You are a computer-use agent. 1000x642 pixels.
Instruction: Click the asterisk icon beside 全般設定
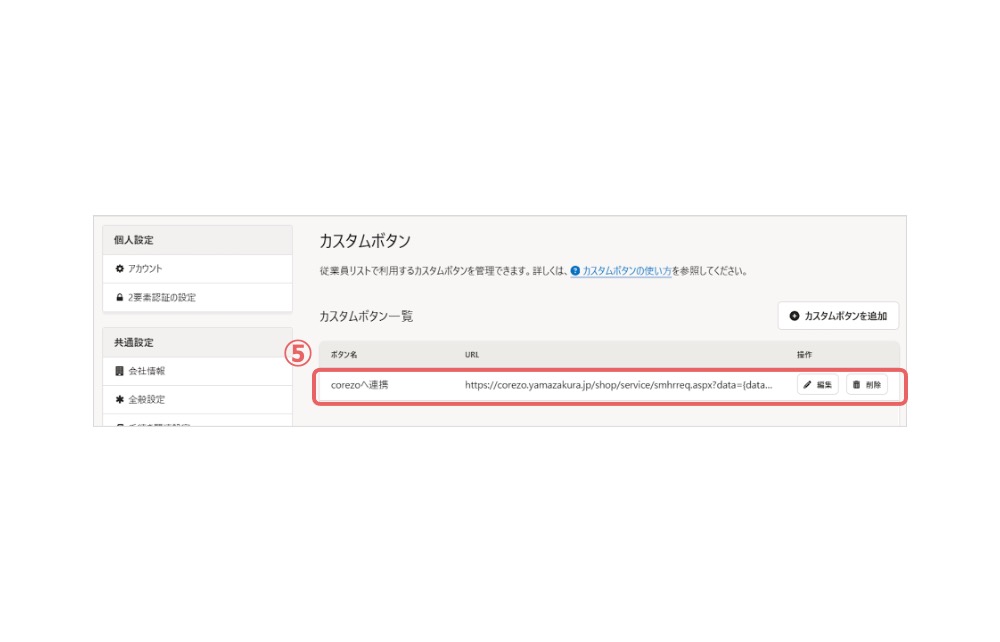coord(119,400)
